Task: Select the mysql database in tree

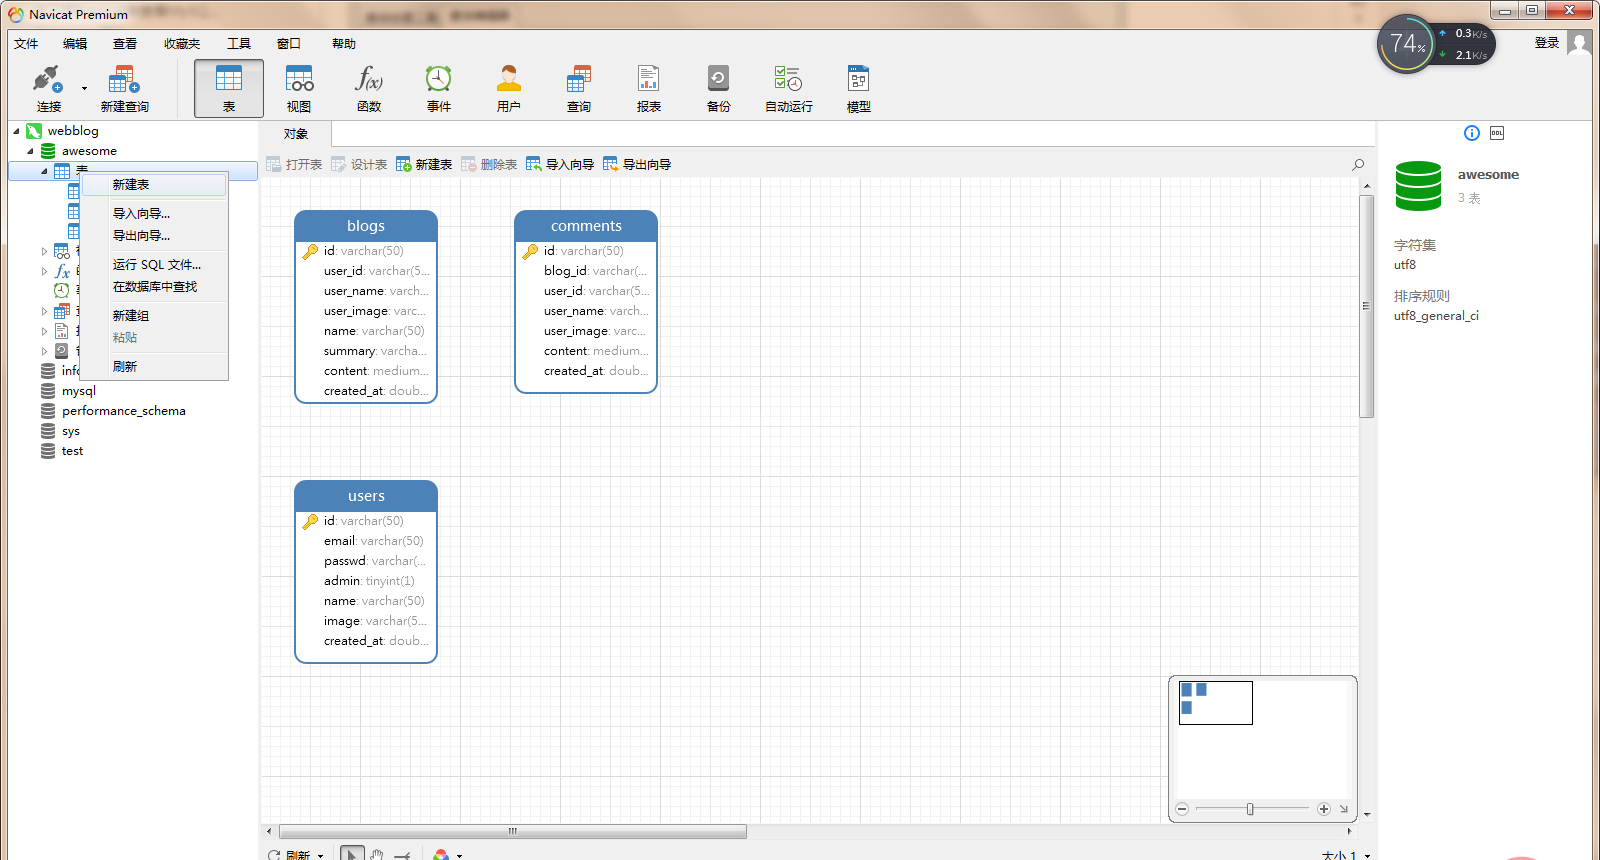Action: 79,391
